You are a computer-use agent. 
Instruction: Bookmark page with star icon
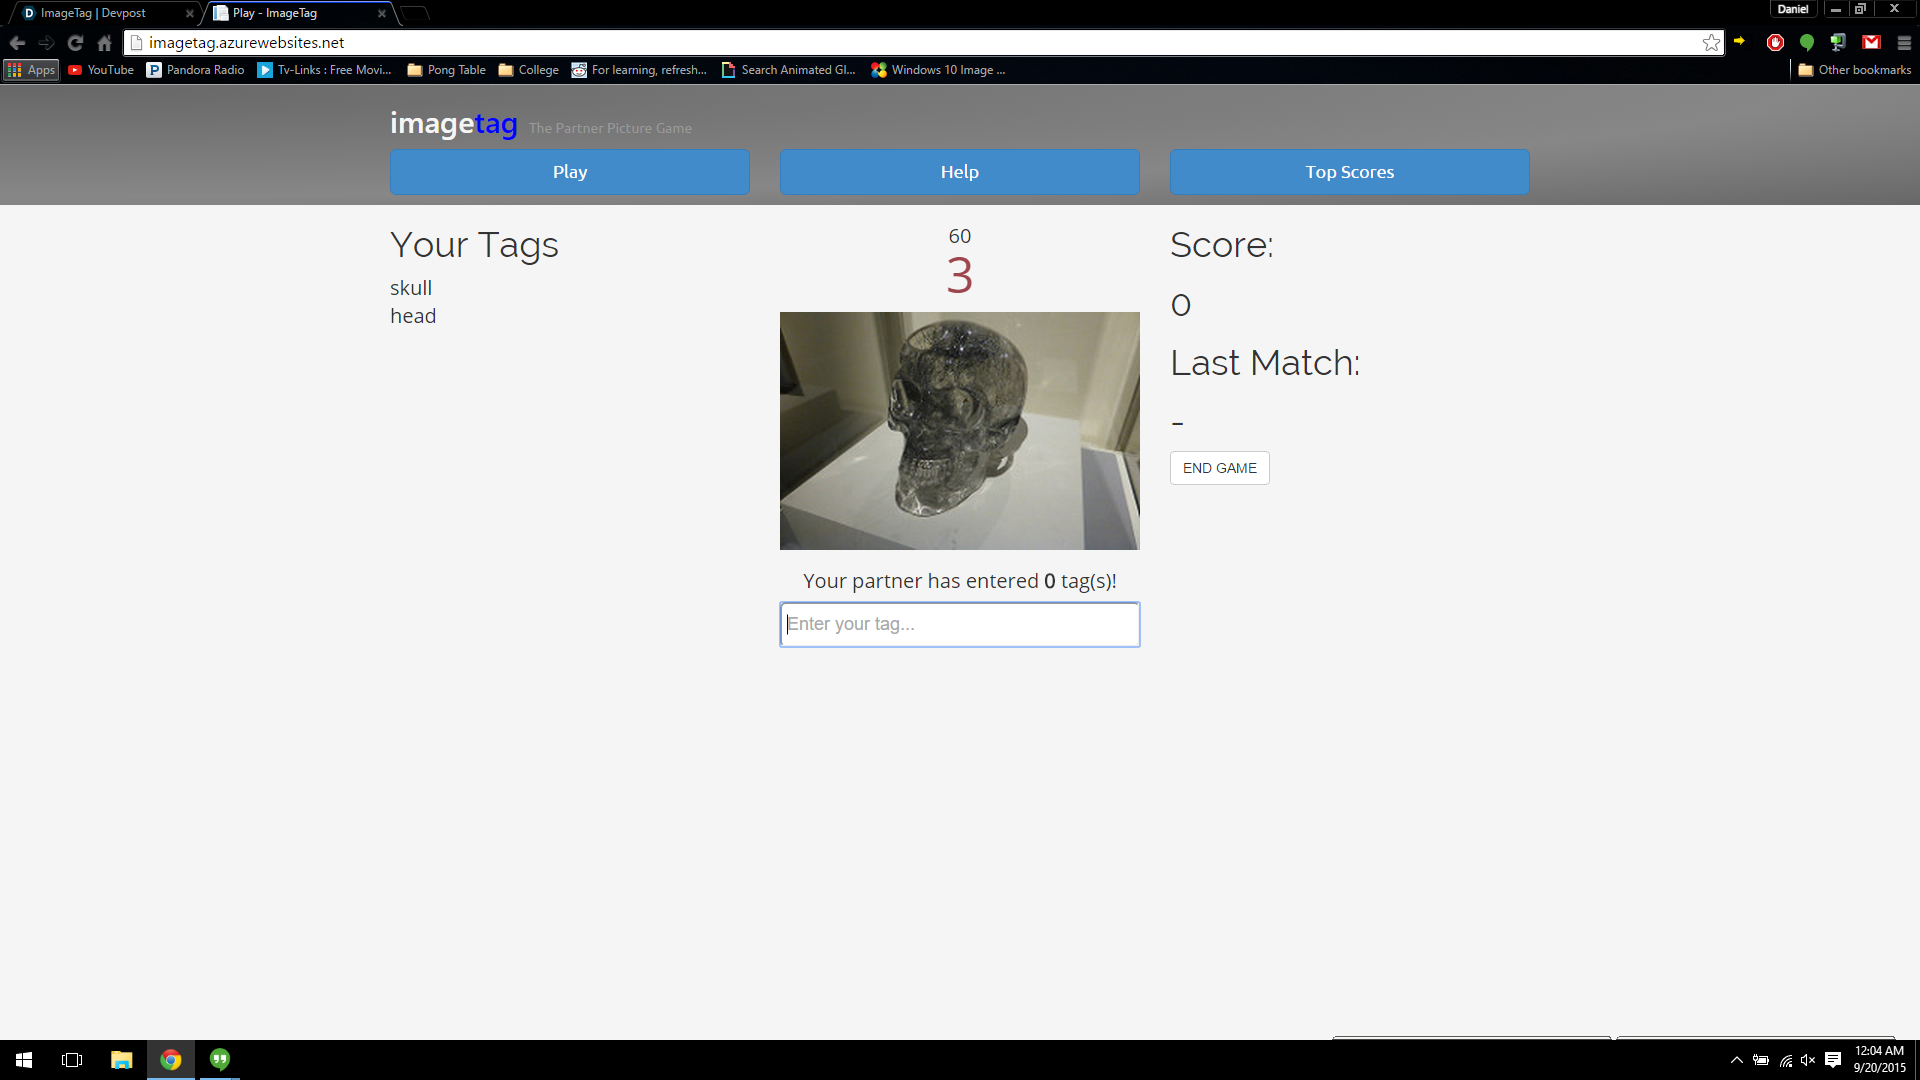pos(1711,43)
